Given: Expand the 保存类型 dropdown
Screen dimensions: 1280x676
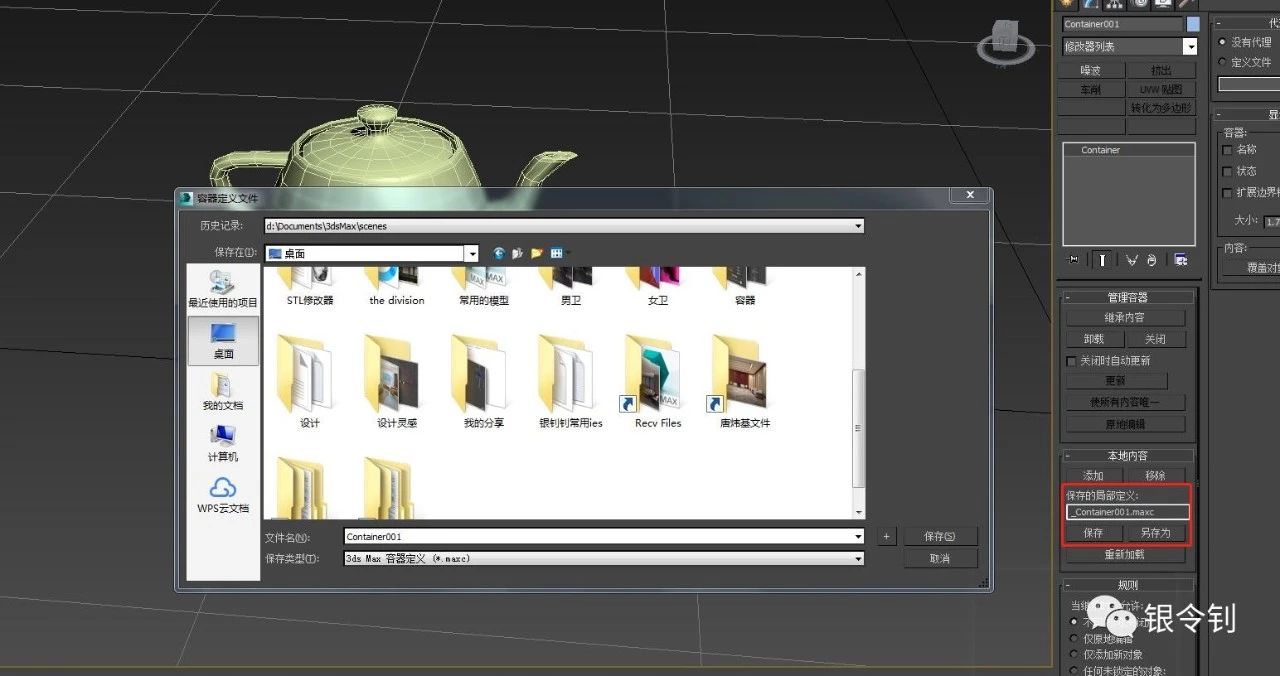Looking at the screenshot, I should 858,559.
